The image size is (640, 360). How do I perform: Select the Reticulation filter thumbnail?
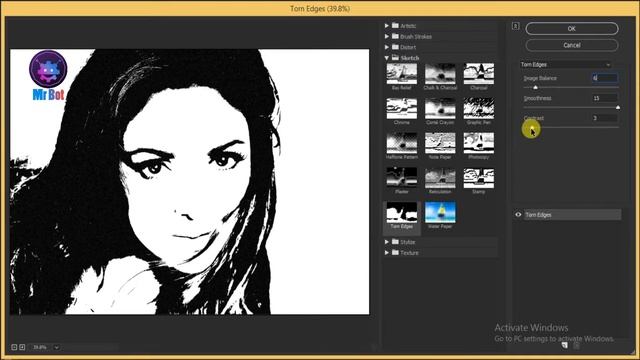440,178
